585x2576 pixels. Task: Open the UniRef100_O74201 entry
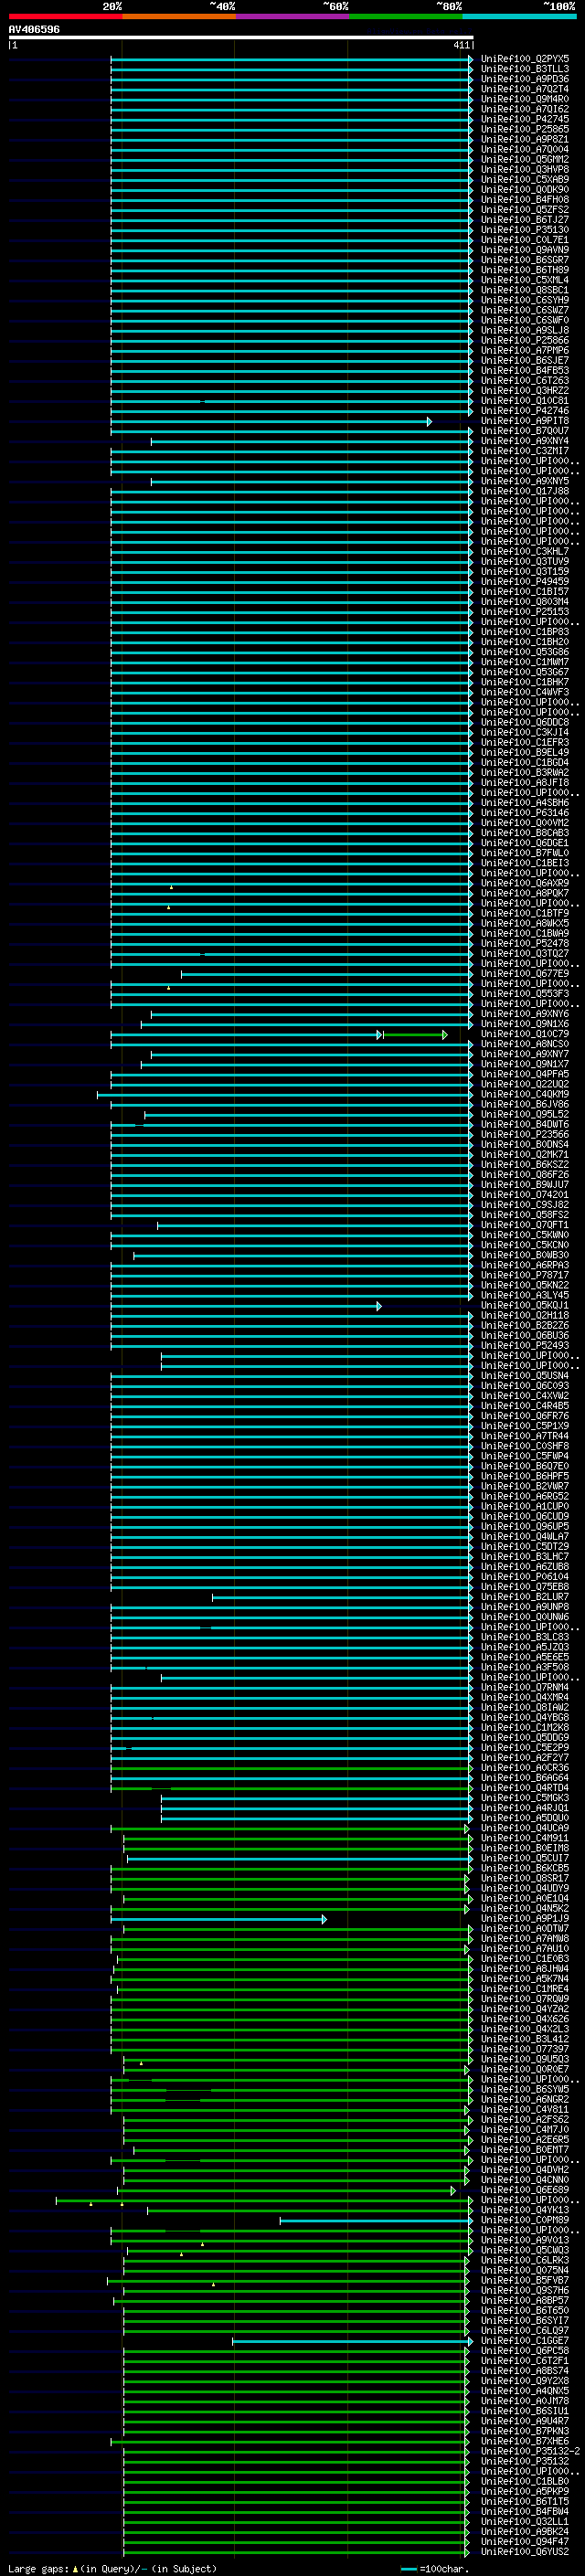pos(525,1195)
